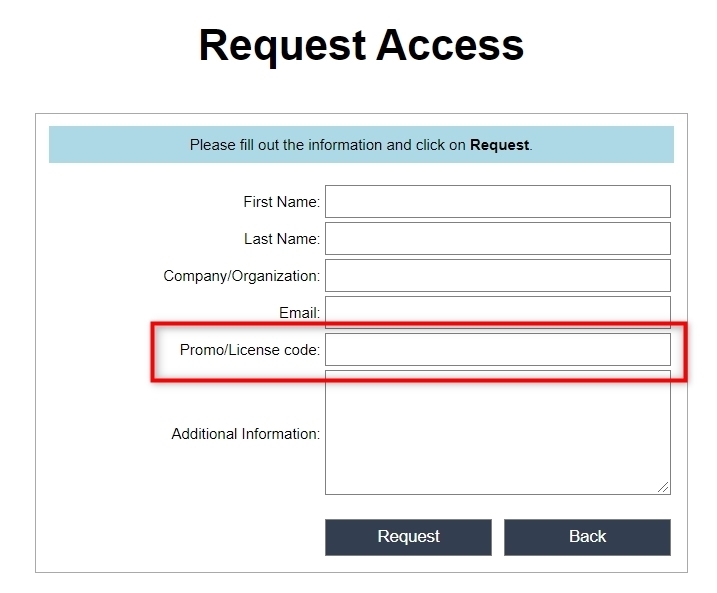The height and width of the screenshot is (593, 717).
Task: Click into the Email field
Action: point(497,311)
